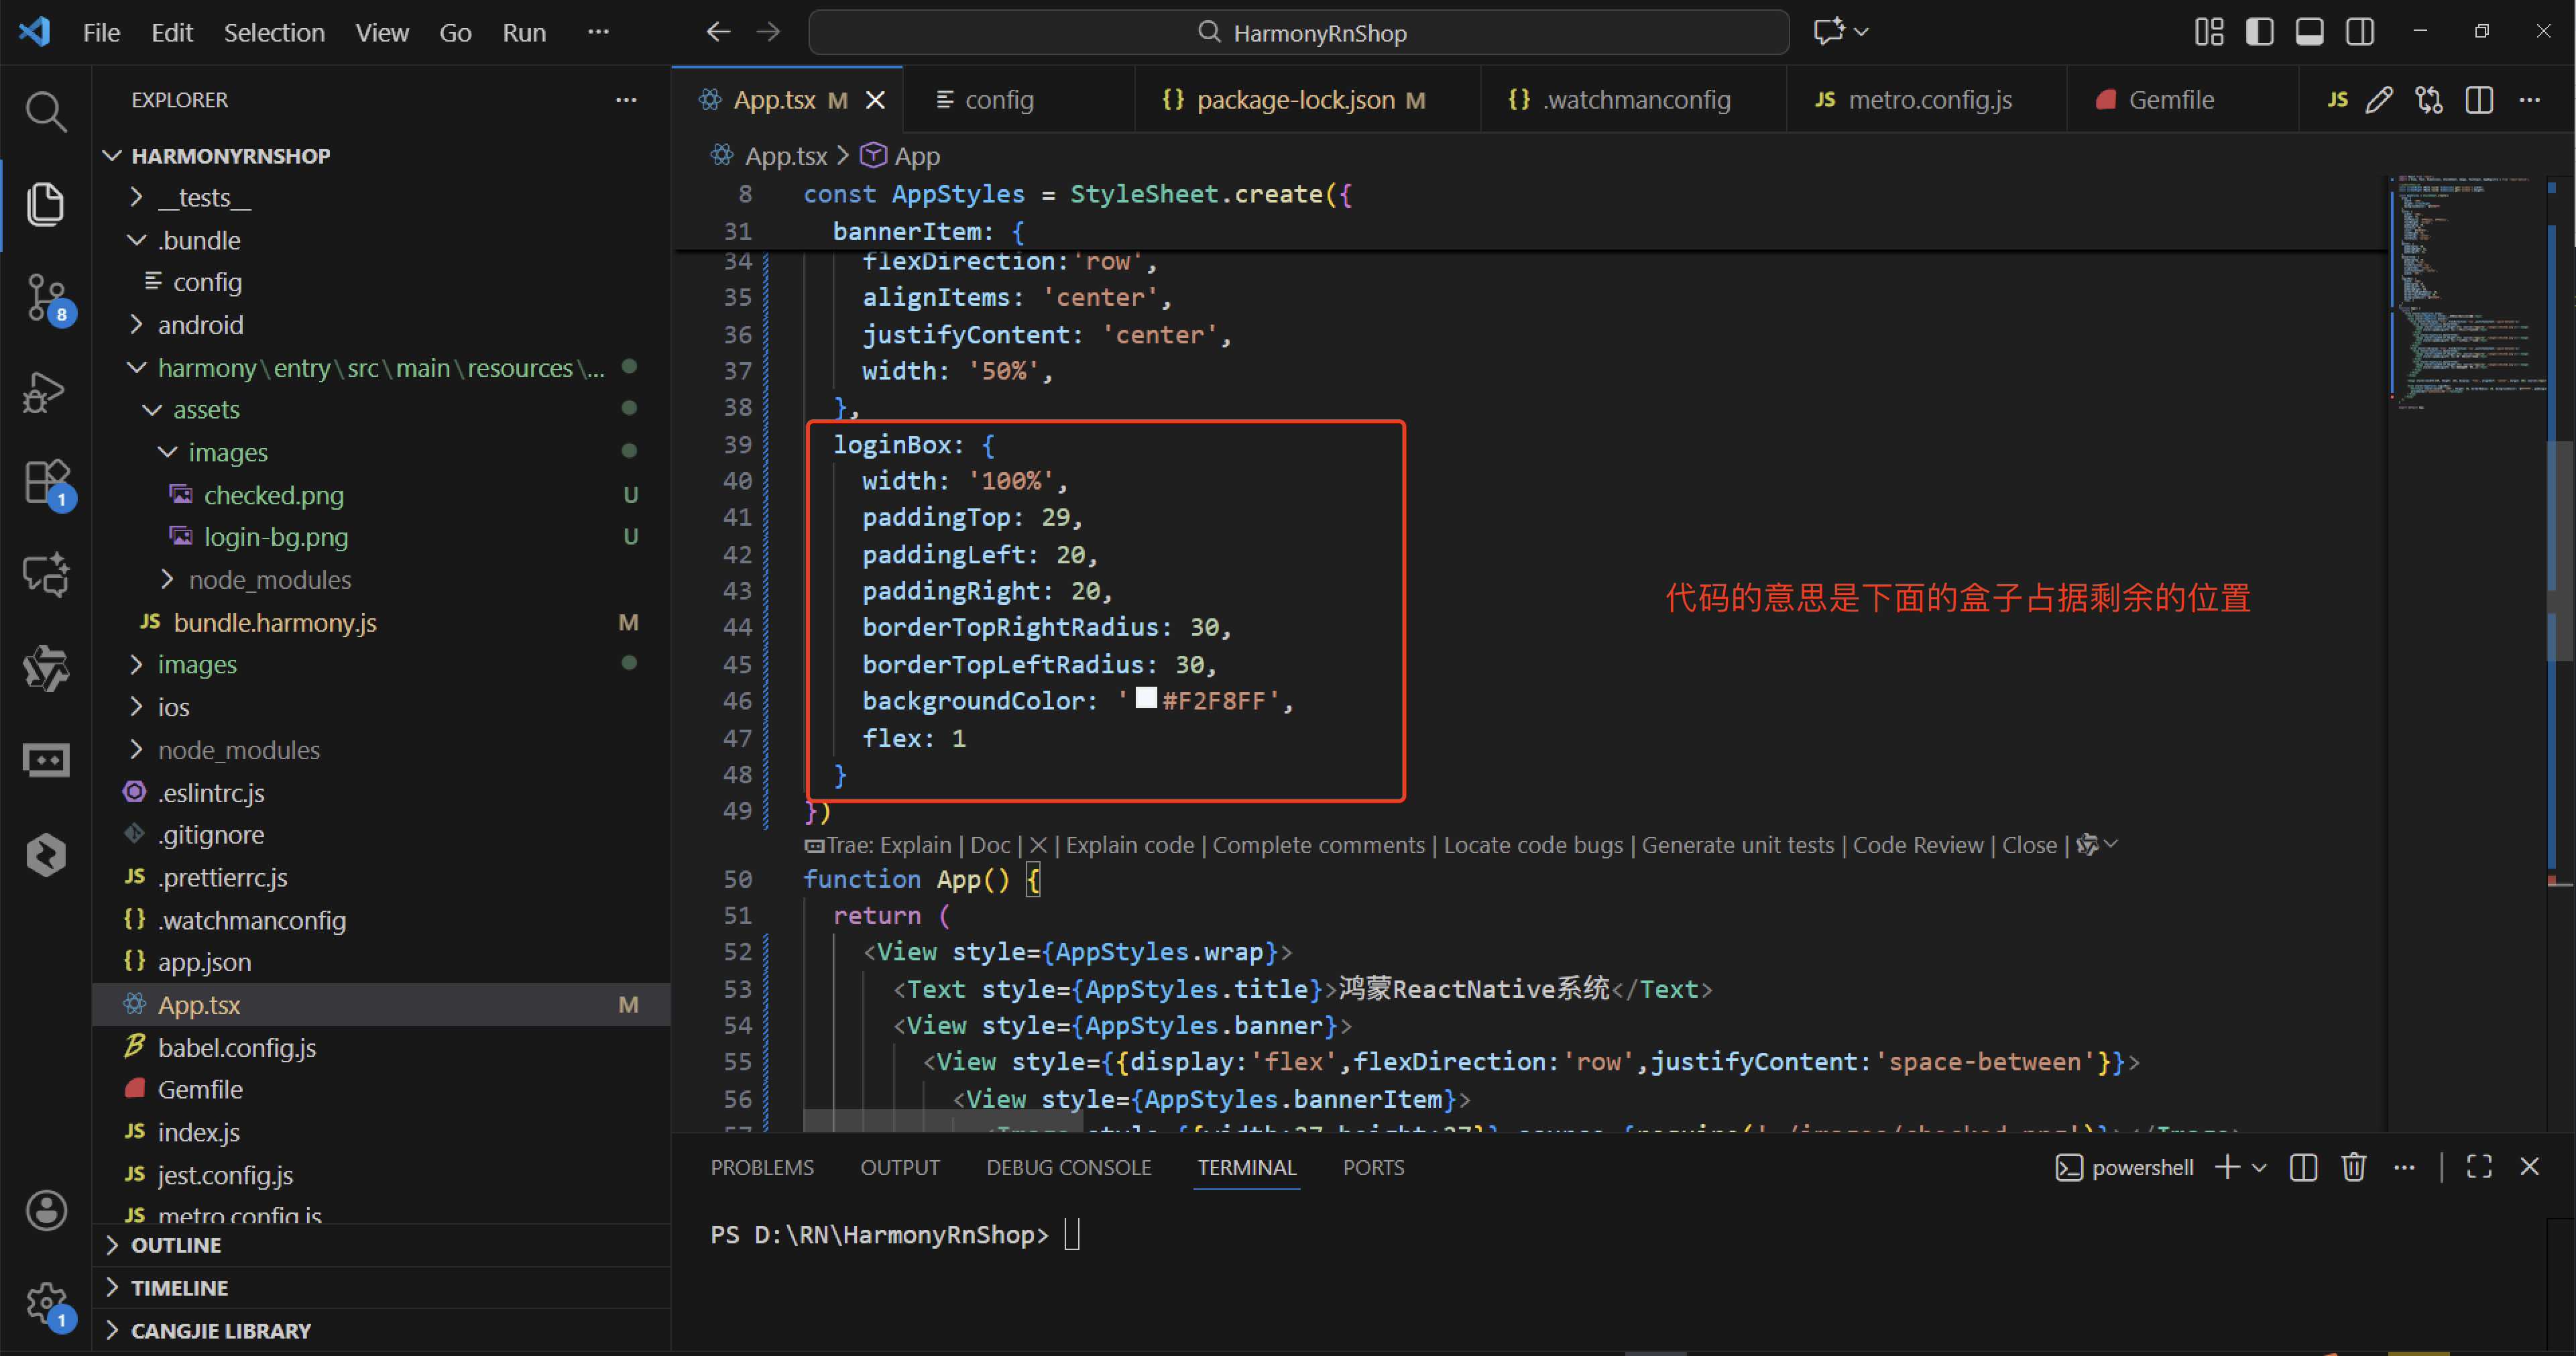Viewport: 2576px width, 1356px height.
Task: Kill terminal with trash icon
Action: click(2353, 1167)
